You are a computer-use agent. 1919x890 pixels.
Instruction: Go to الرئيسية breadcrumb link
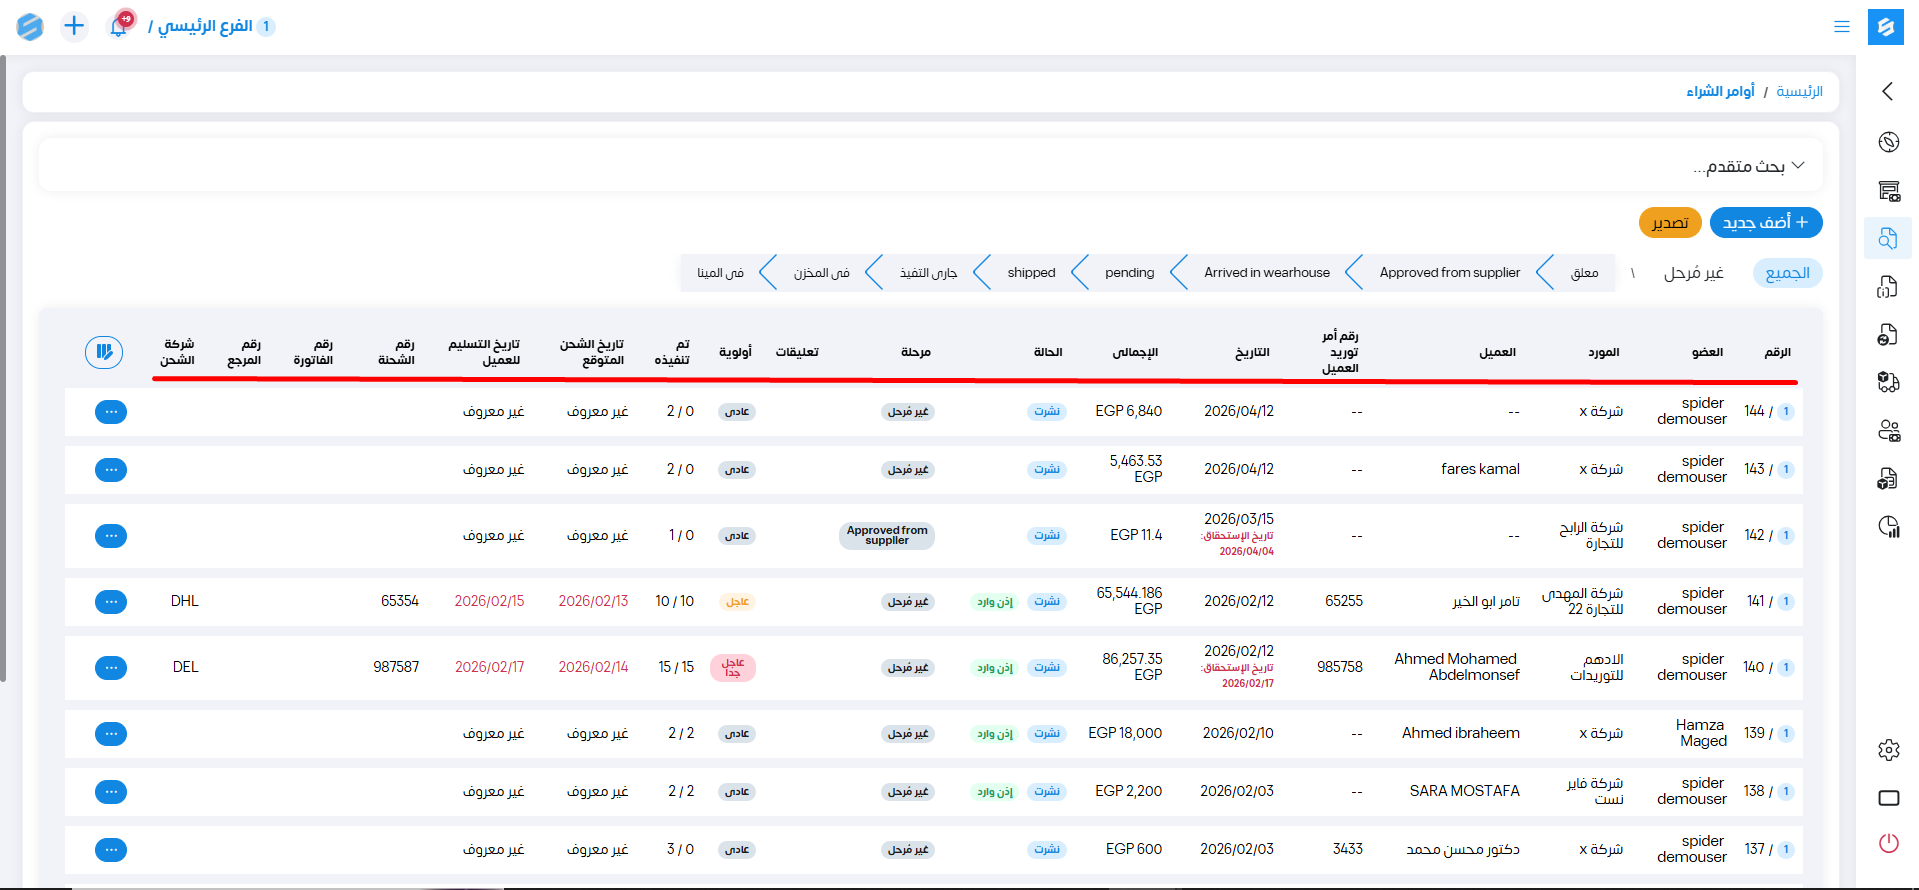(1799, 92)
